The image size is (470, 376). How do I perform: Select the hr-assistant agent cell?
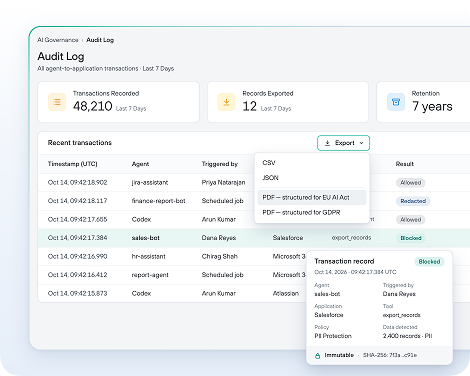click(x=149, y=256)
